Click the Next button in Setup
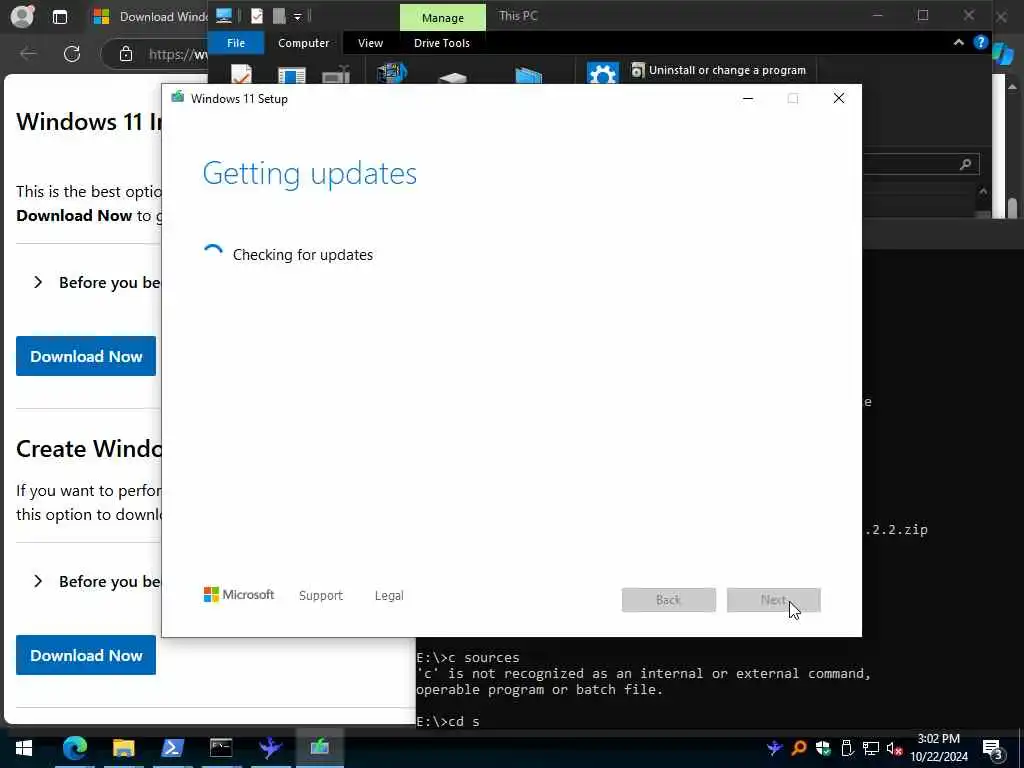The image size is (1024, 768). pos(774,600)
